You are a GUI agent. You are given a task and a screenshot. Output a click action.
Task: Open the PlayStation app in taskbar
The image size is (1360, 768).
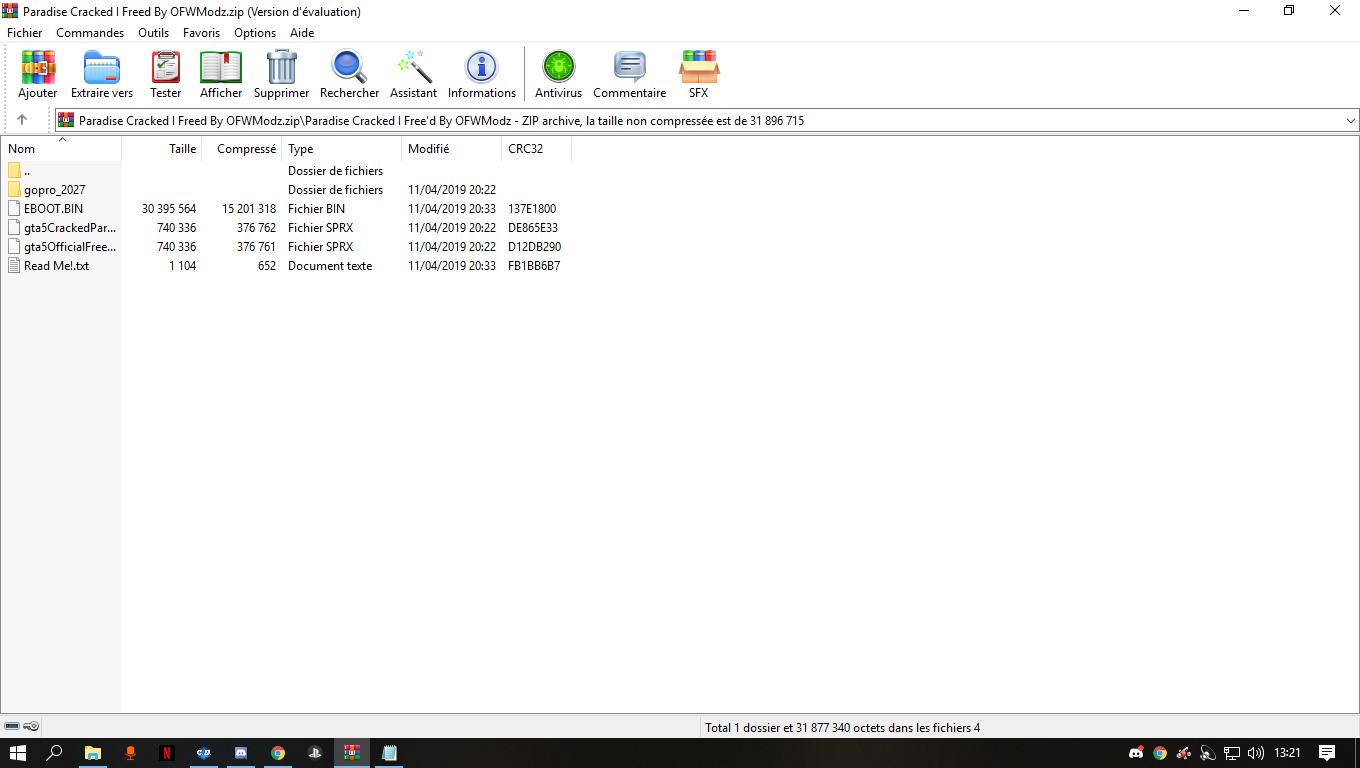pos(314,753)
